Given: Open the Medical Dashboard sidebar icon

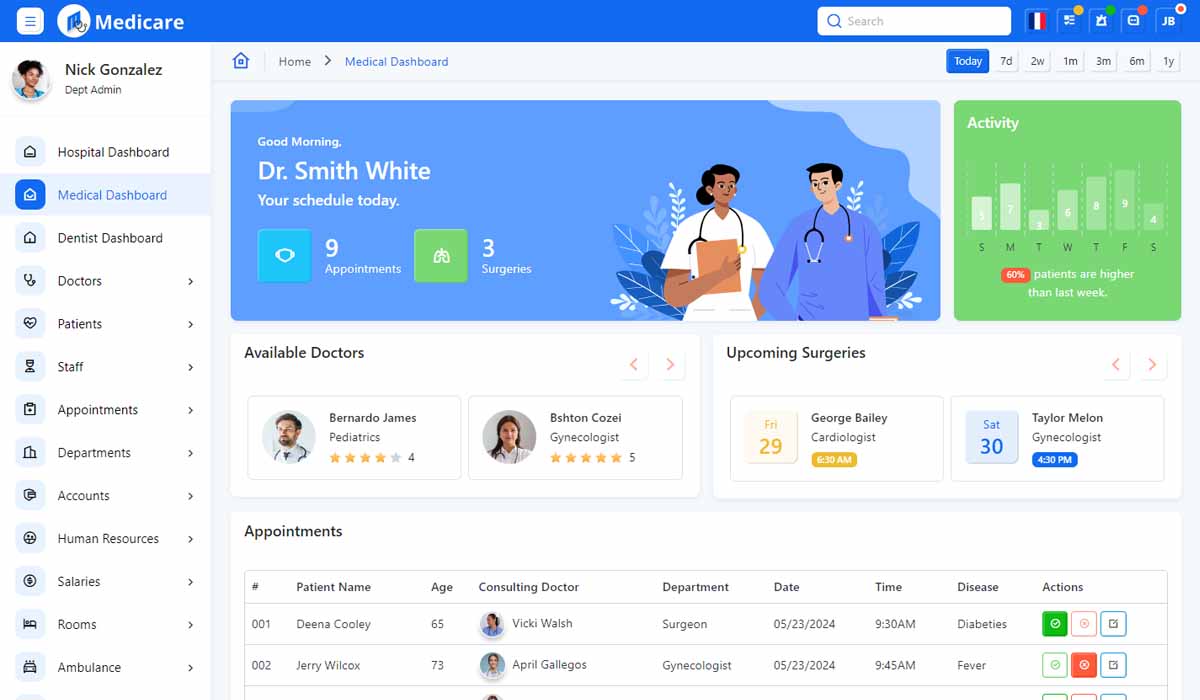Looking at the screenshot, I should (x=30, y=194).
